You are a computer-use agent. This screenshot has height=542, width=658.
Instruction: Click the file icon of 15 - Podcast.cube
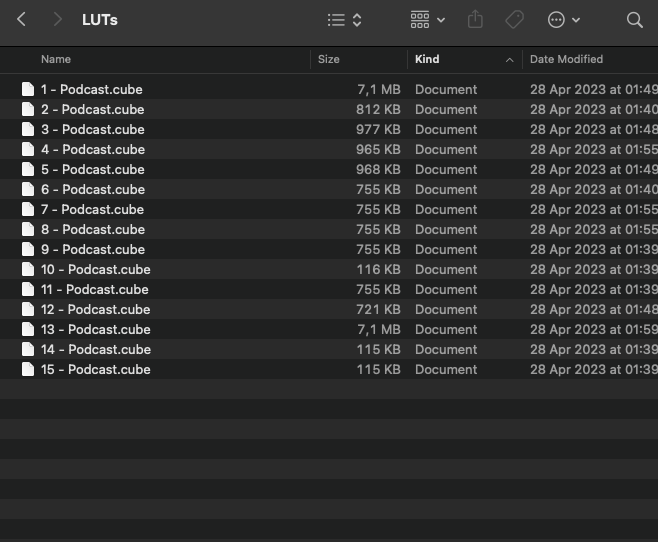coord(28,370)
